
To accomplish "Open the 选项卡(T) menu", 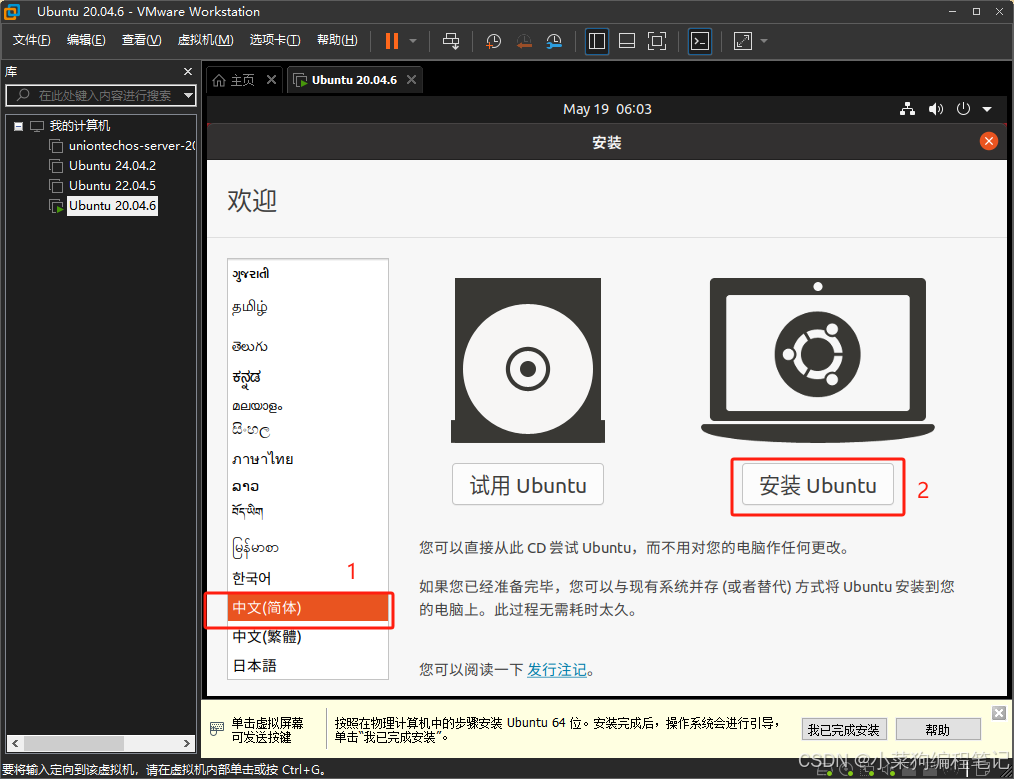I will coord(275,40).
